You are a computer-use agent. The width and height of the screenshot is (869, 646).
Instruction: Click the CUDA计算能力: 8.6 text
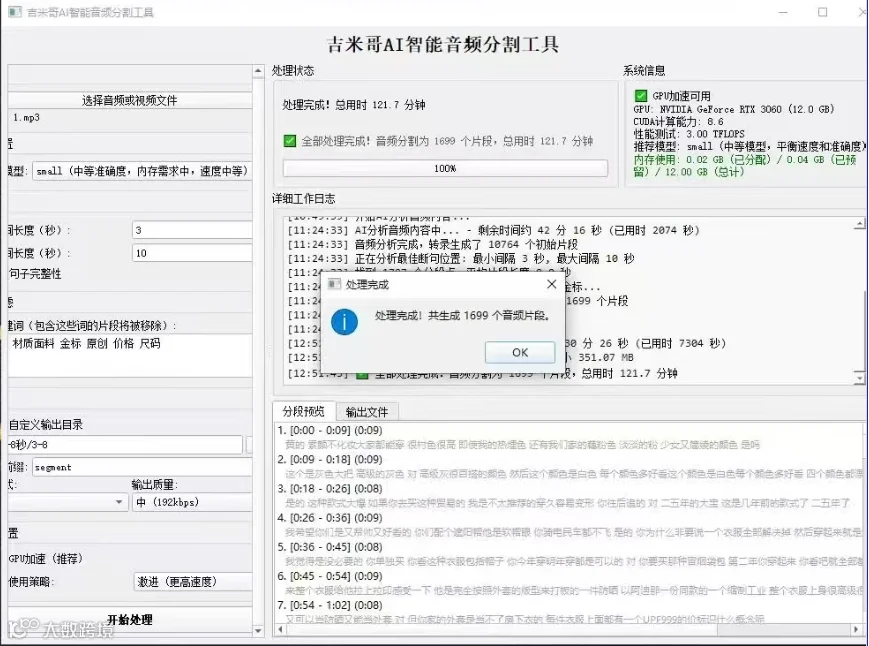pyautogui.click(x=678, y=121)
